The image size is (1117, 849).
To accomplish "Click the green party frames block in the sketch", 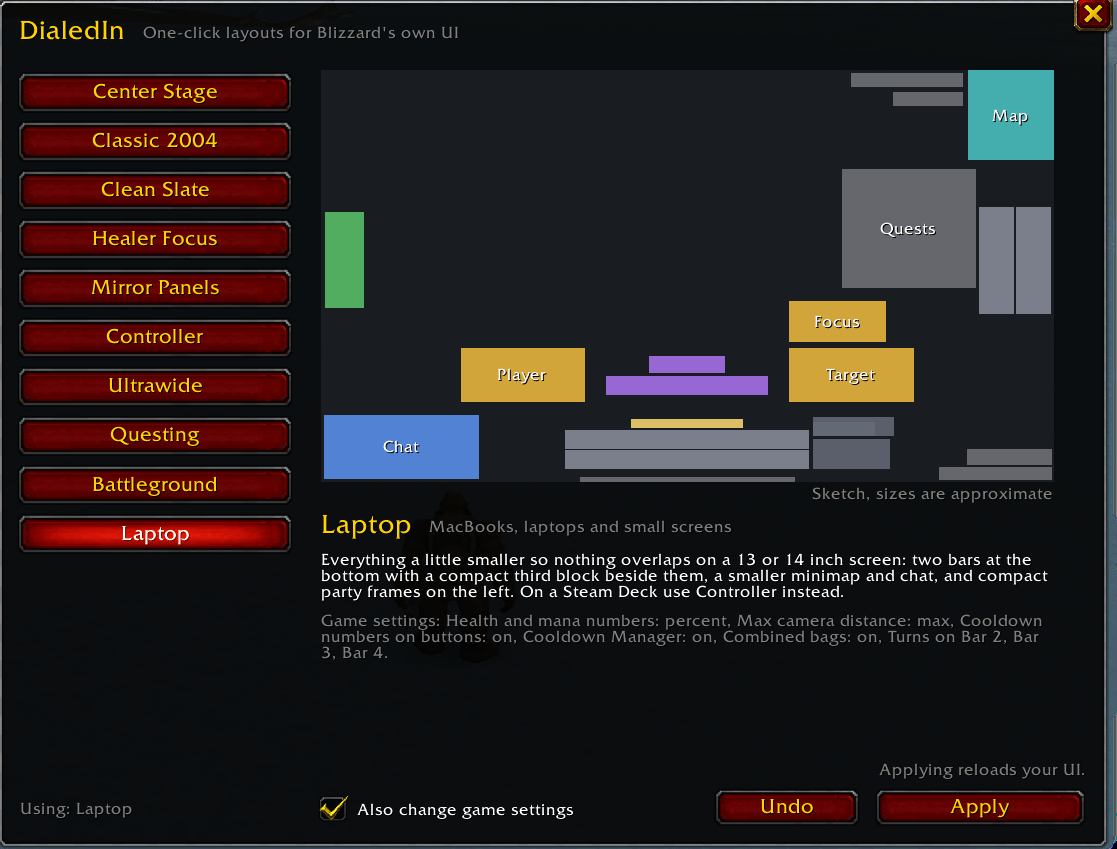I will [x=344, y=260].
